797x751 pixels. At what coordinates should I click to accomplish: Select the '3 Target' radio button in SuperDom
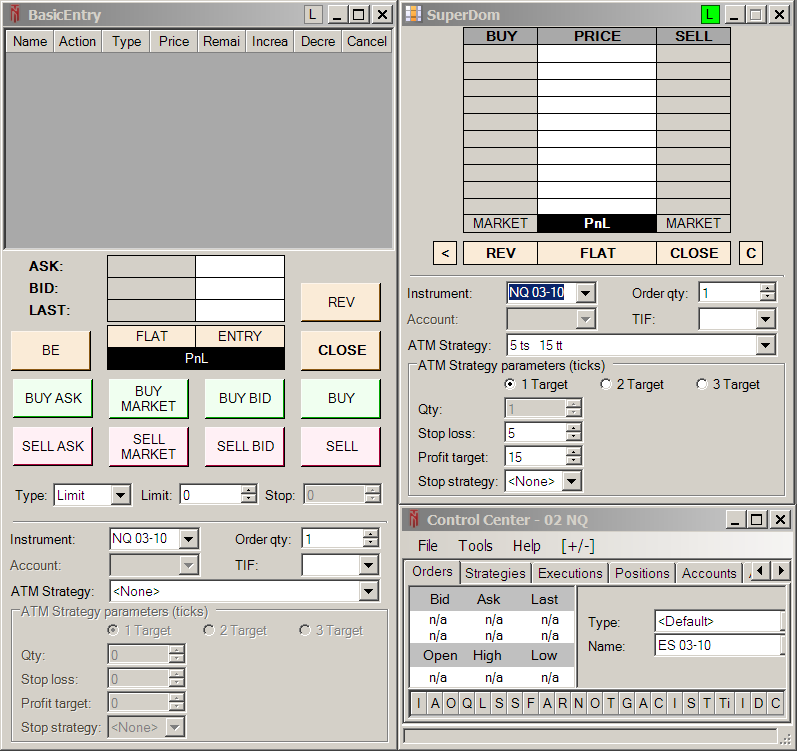tap(702, 384)
